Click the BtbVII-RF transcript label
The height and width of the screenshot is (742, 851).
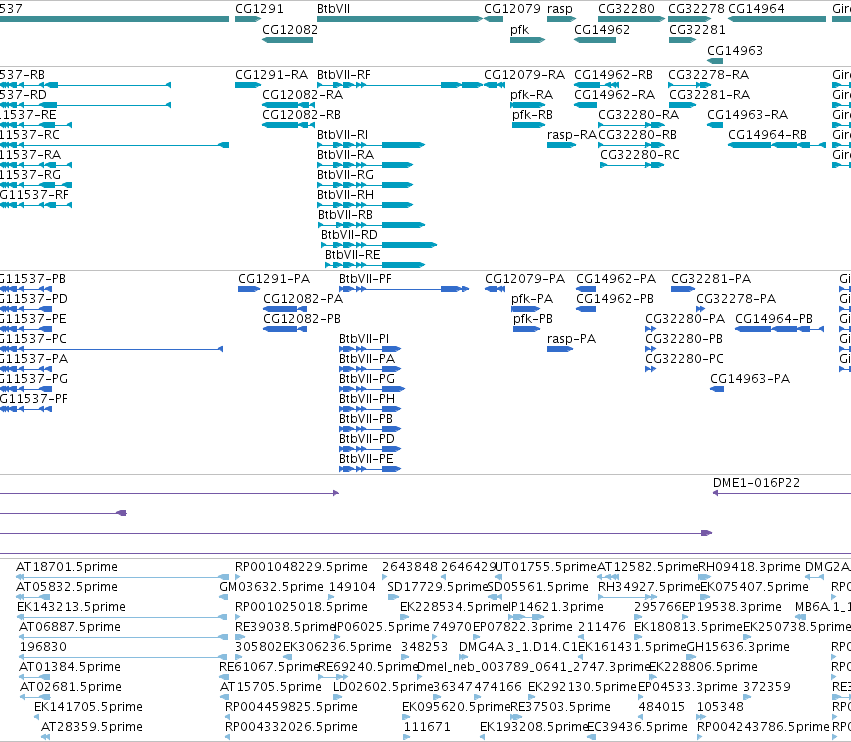pyautogui.click(x=344, y=74)
